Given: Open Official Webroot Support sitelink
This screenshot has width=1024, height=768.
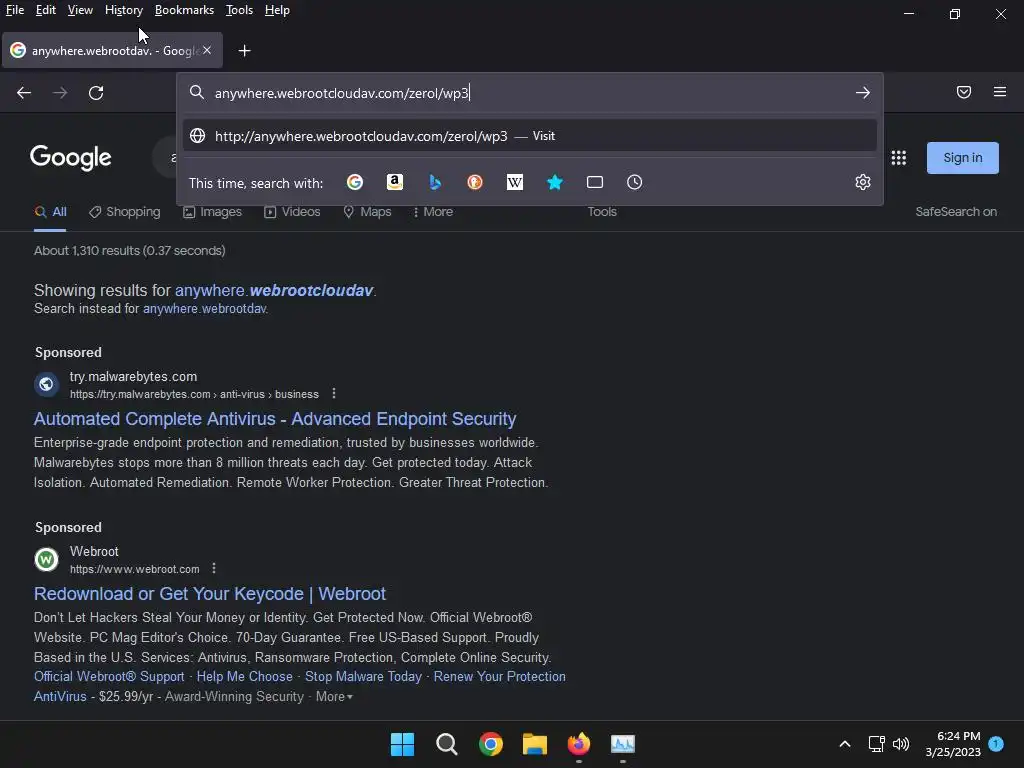Looking at the screenshot, I should click(x=109, y=677).
